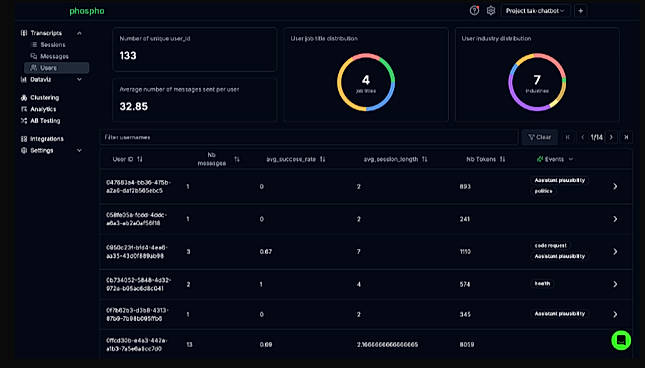This screenshot has height=368, width=645.
Task: Sort table by User ID column
Action: (140, 159)
